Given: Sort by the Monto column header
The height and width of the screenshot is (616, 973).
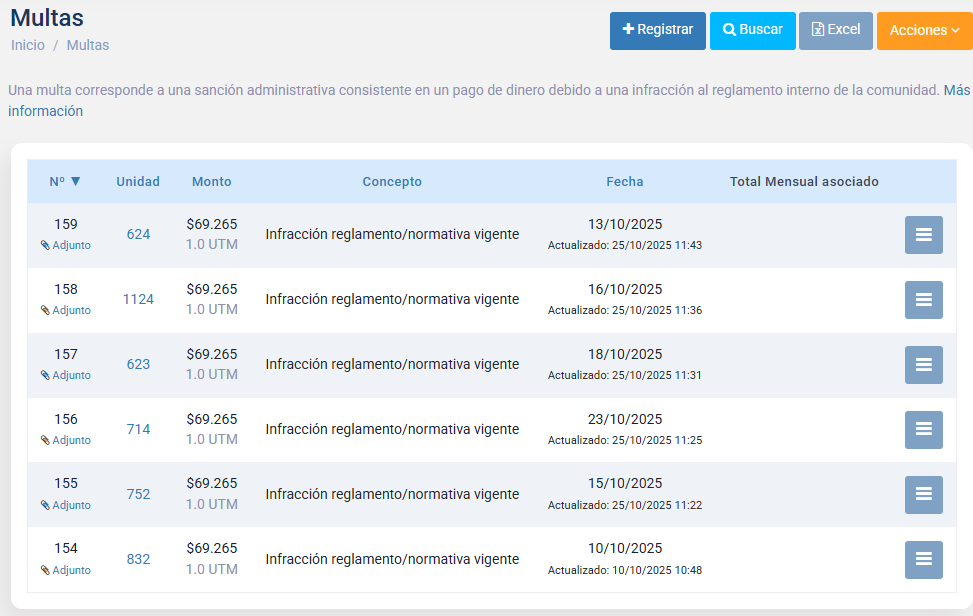Looking at the screenshot, I should coord(211,181).
